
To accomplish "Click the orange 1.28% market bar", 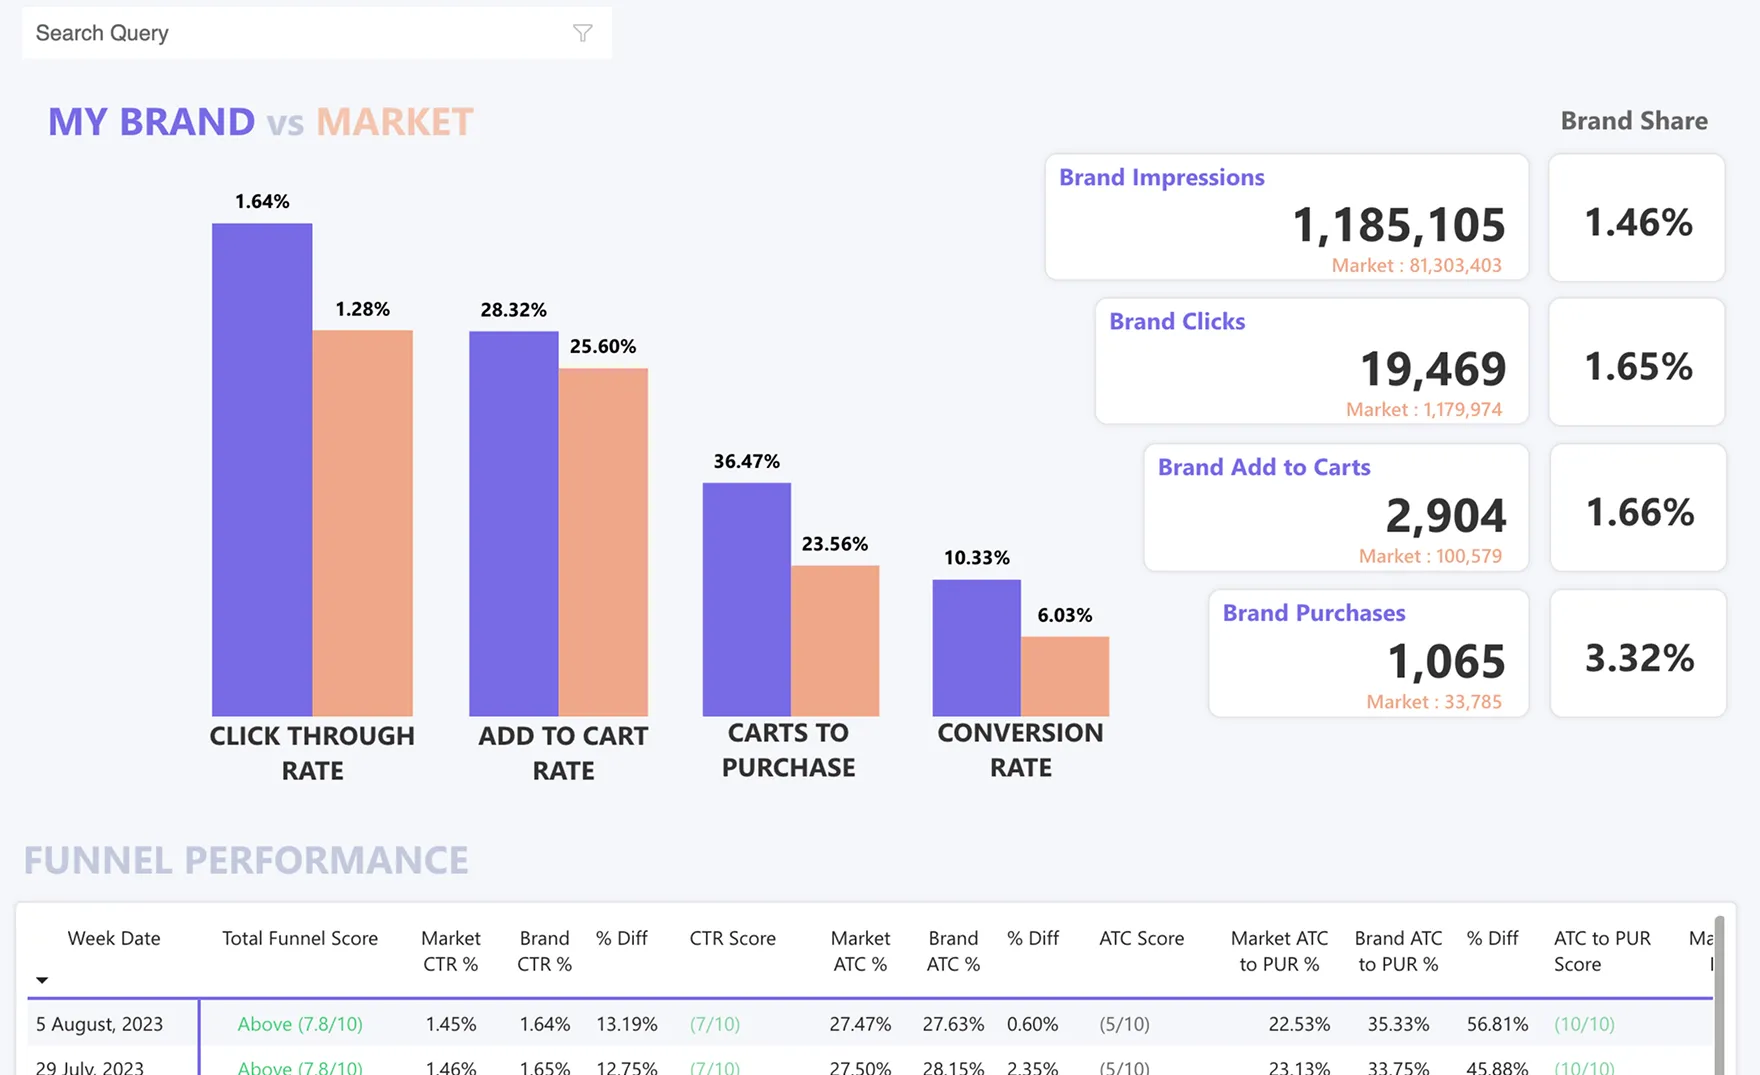I will (362, 523).
